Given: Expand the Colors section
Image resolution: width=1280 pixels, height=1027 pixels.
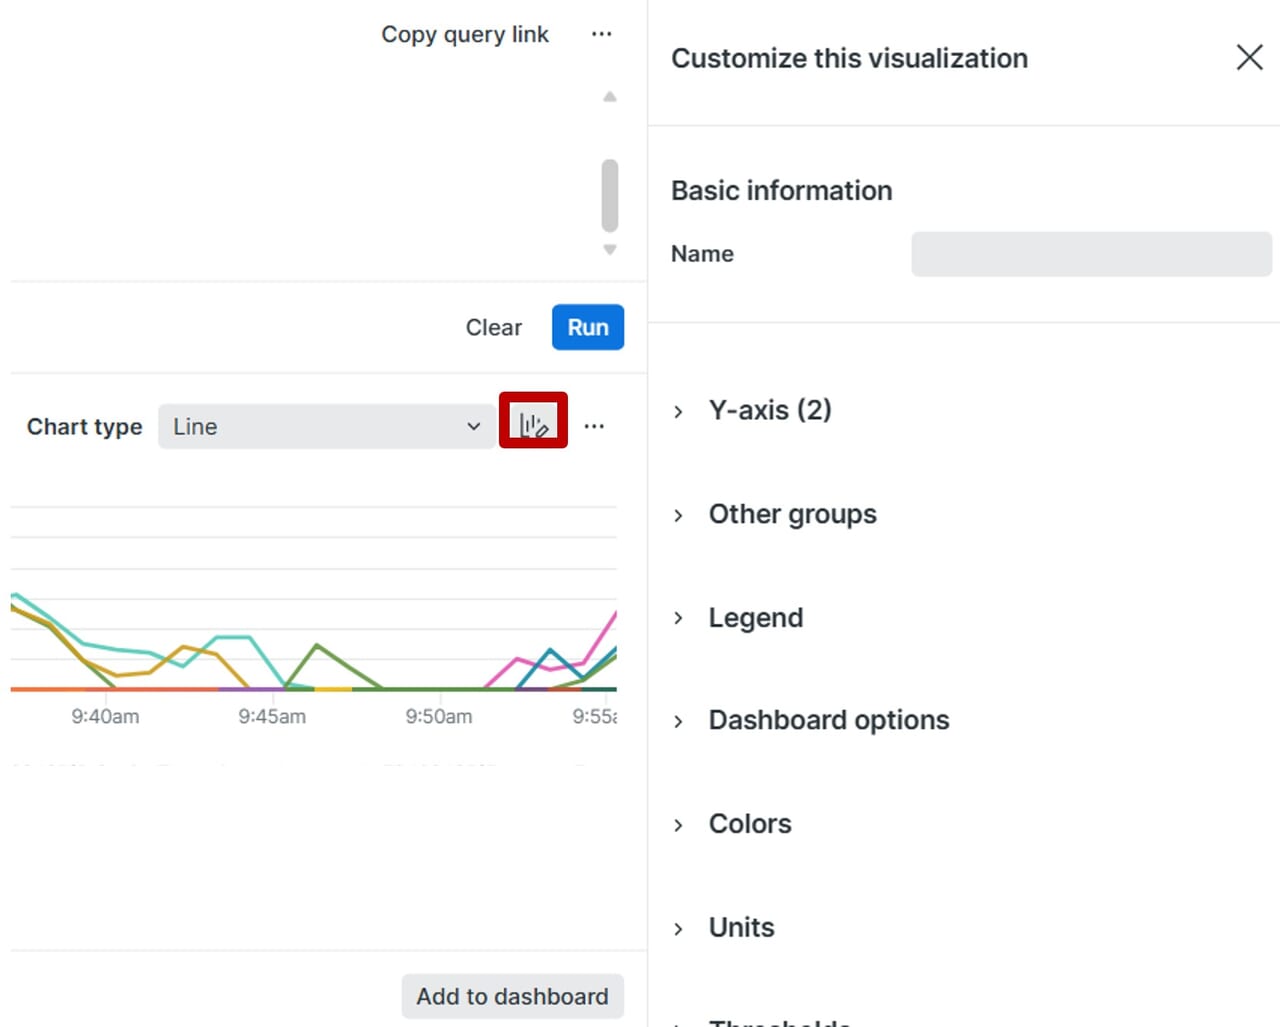Looking at the screenshot, I should pos(749,824).
